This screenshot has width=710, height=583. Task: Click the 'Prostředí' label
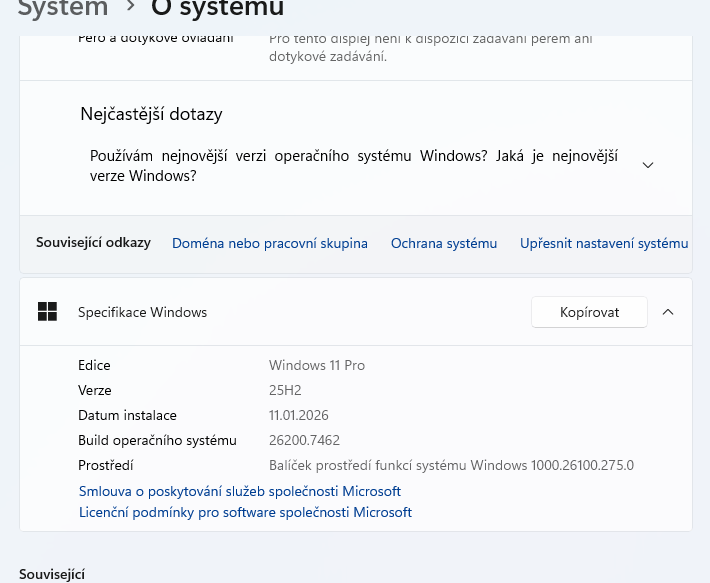coord(106,465)
